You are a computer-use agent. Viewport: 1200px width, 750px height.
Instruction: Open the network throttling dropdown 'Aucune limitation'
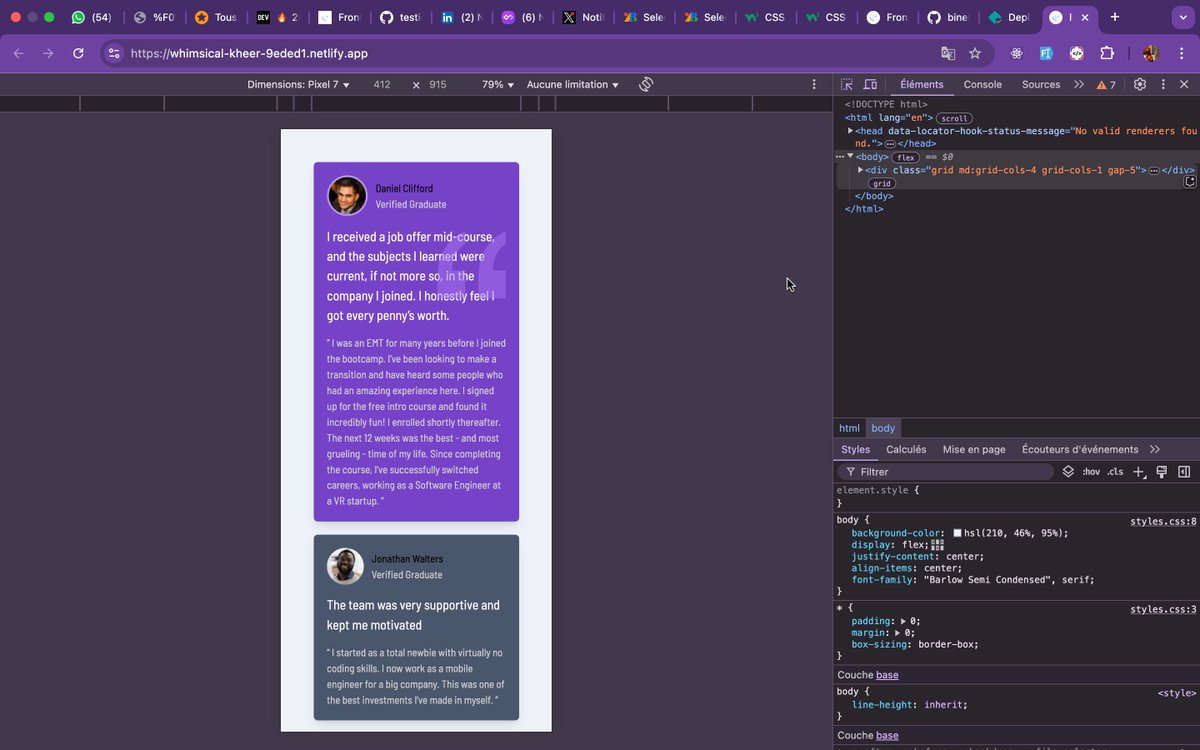(571, 84)
